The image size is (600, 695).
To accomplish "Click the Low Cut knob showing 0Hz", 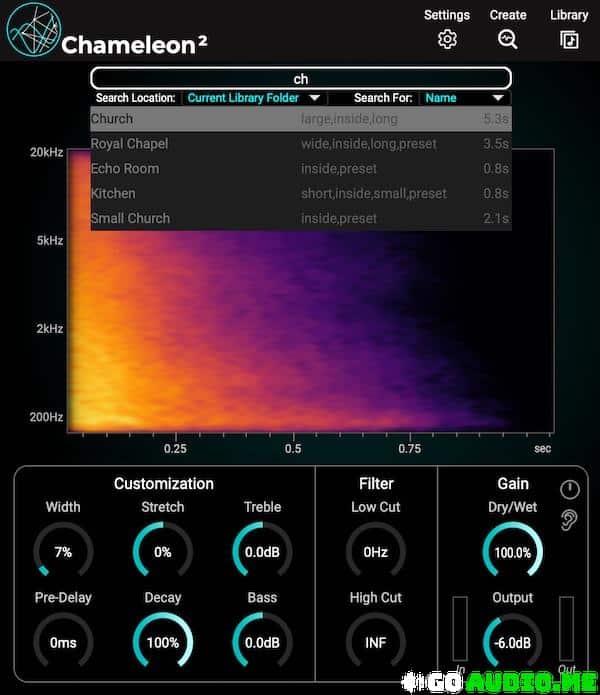I will 376,551.
